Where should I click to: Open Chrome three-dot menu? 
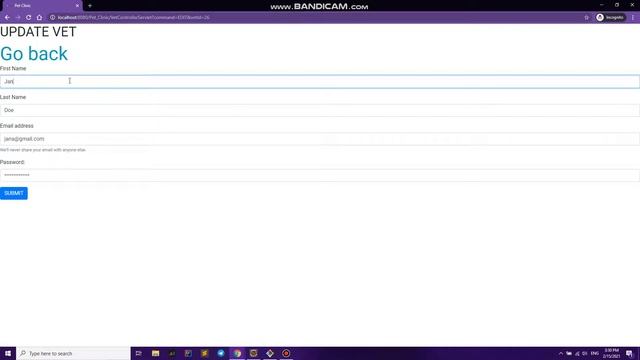(x=633, y=18)
